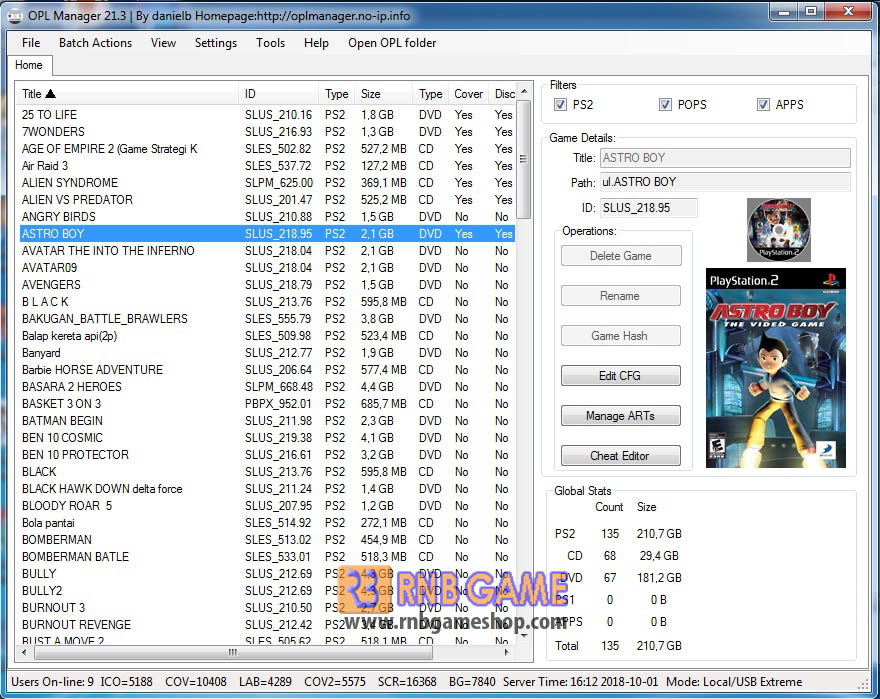Screen dimensions: 880x699
Task: Sort the list by Title column header
Action: point(129,94)
